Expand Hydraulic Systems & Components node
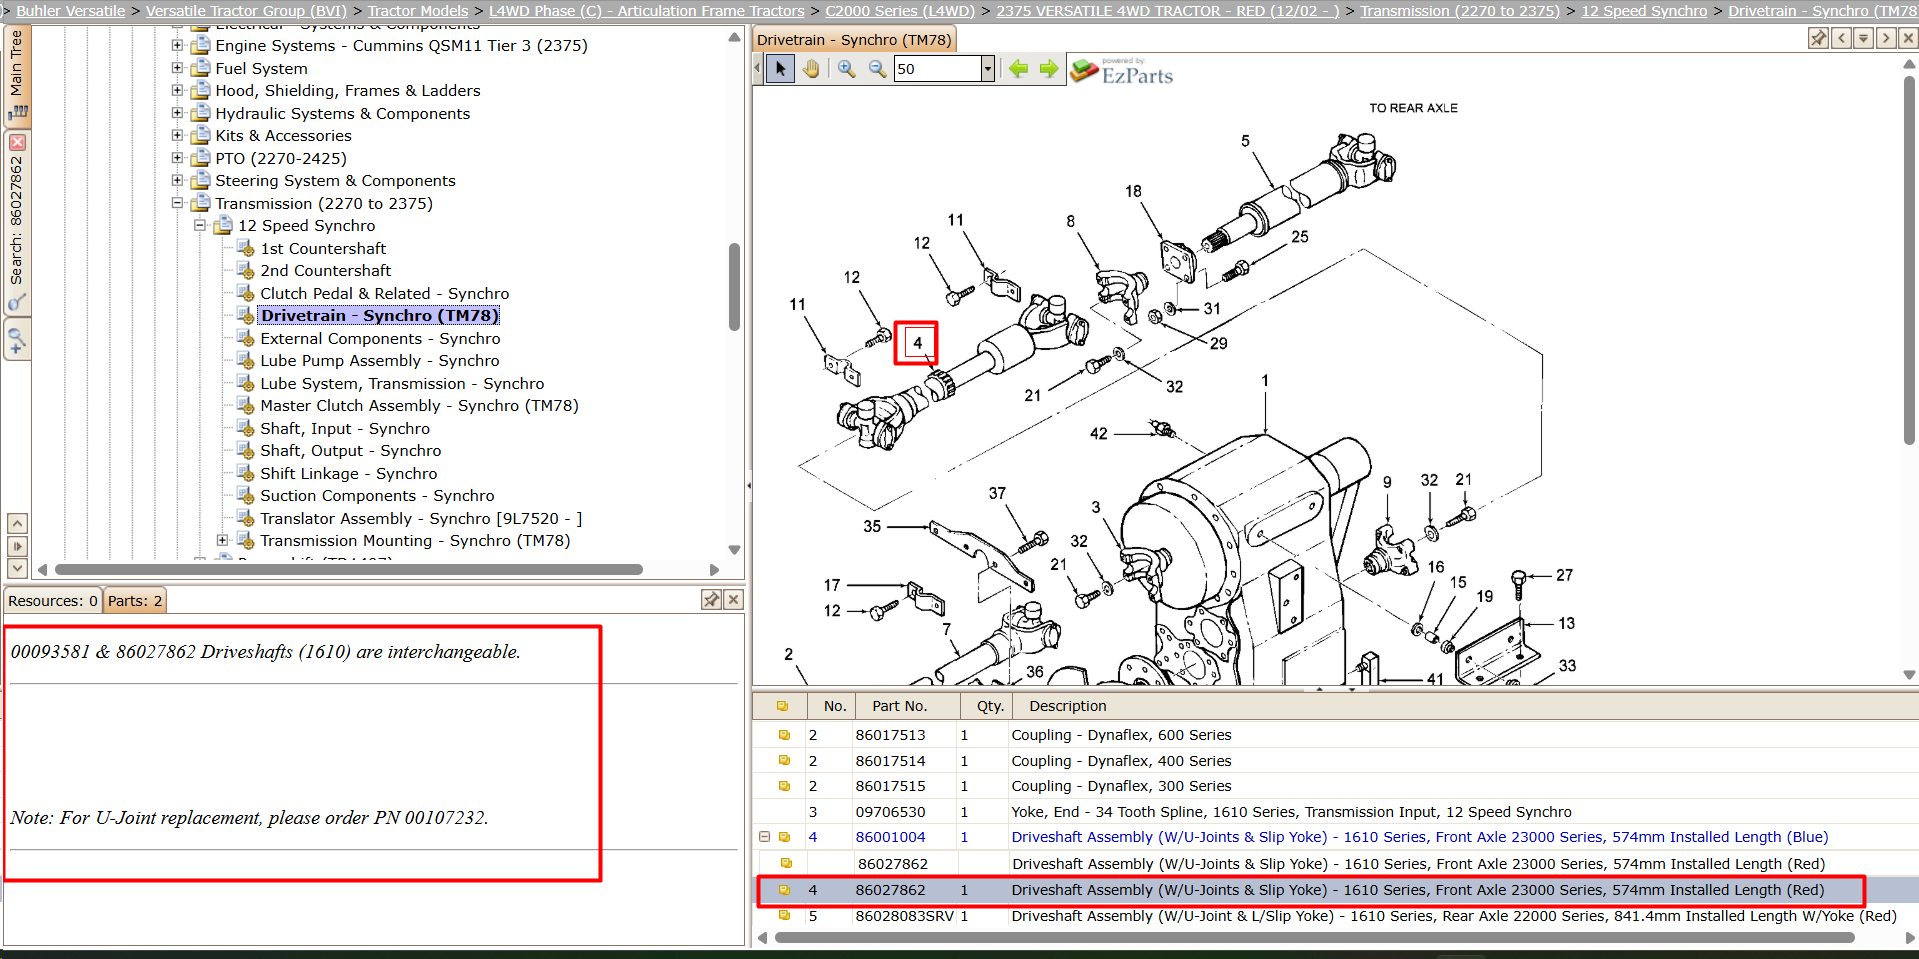The image size is (1919, 959). click(x=177, y=113)
